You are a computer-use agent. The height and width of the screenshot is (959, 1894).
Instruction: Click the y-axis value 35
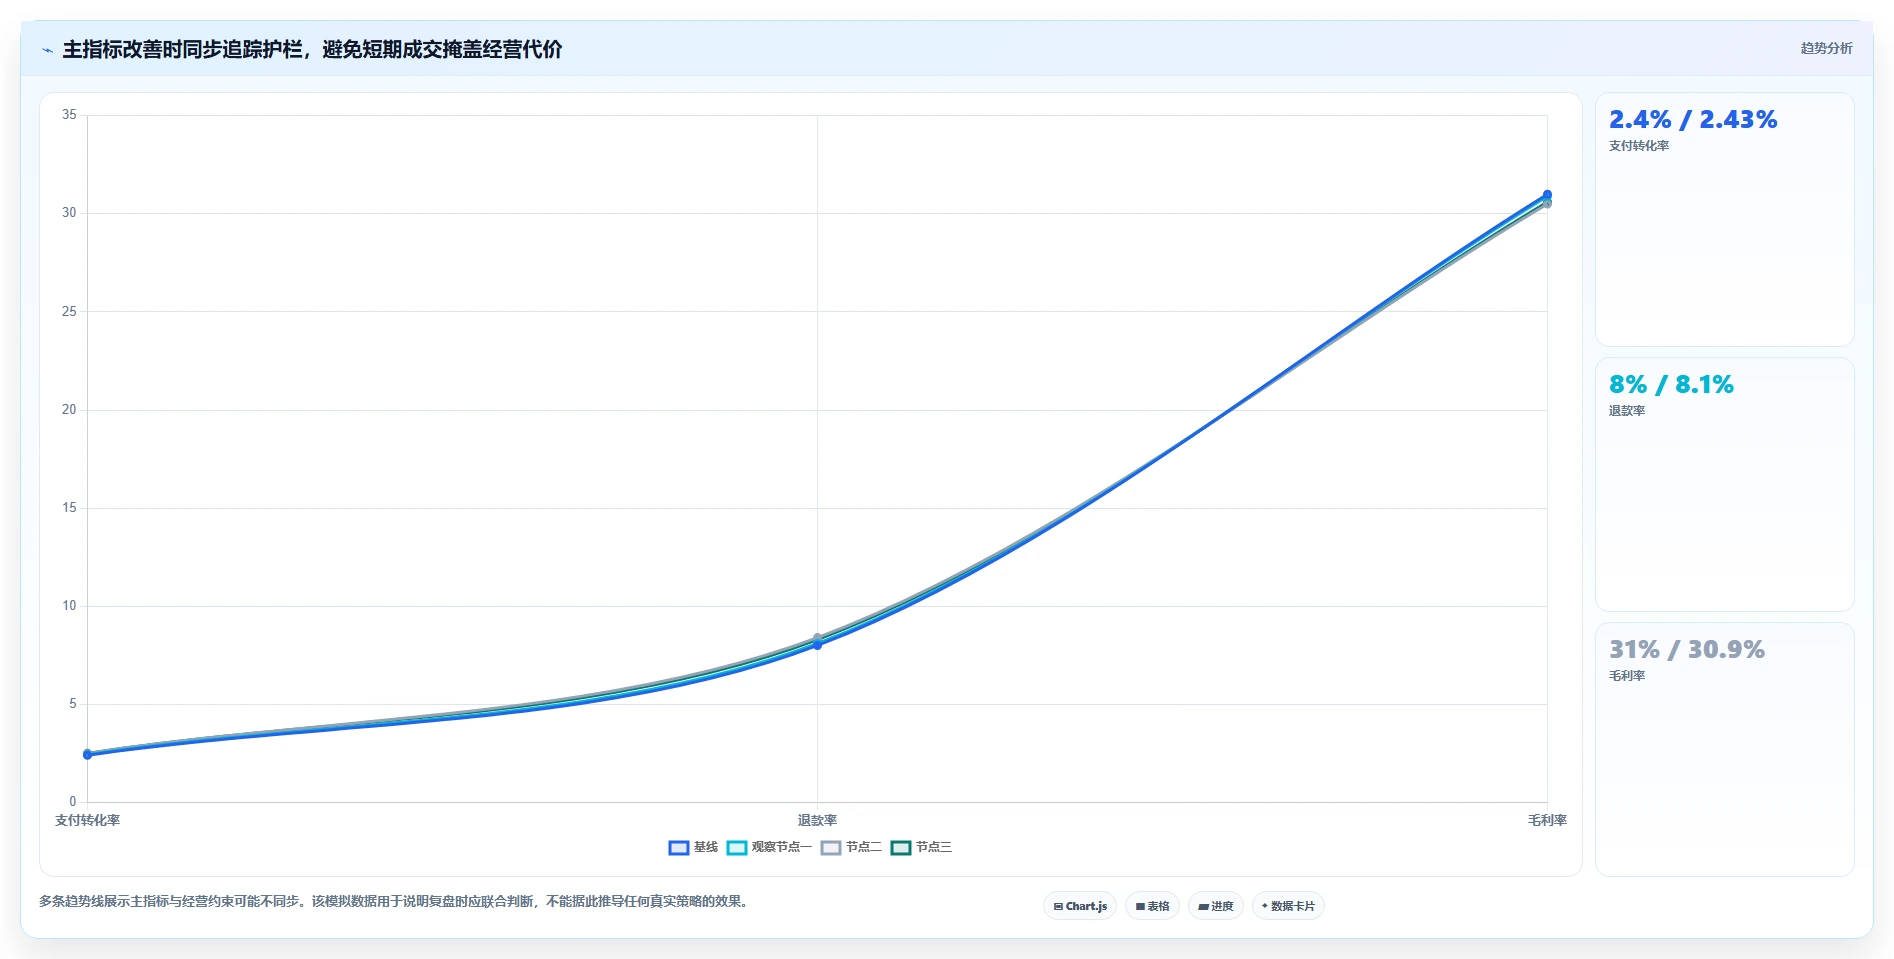point(69,115)
